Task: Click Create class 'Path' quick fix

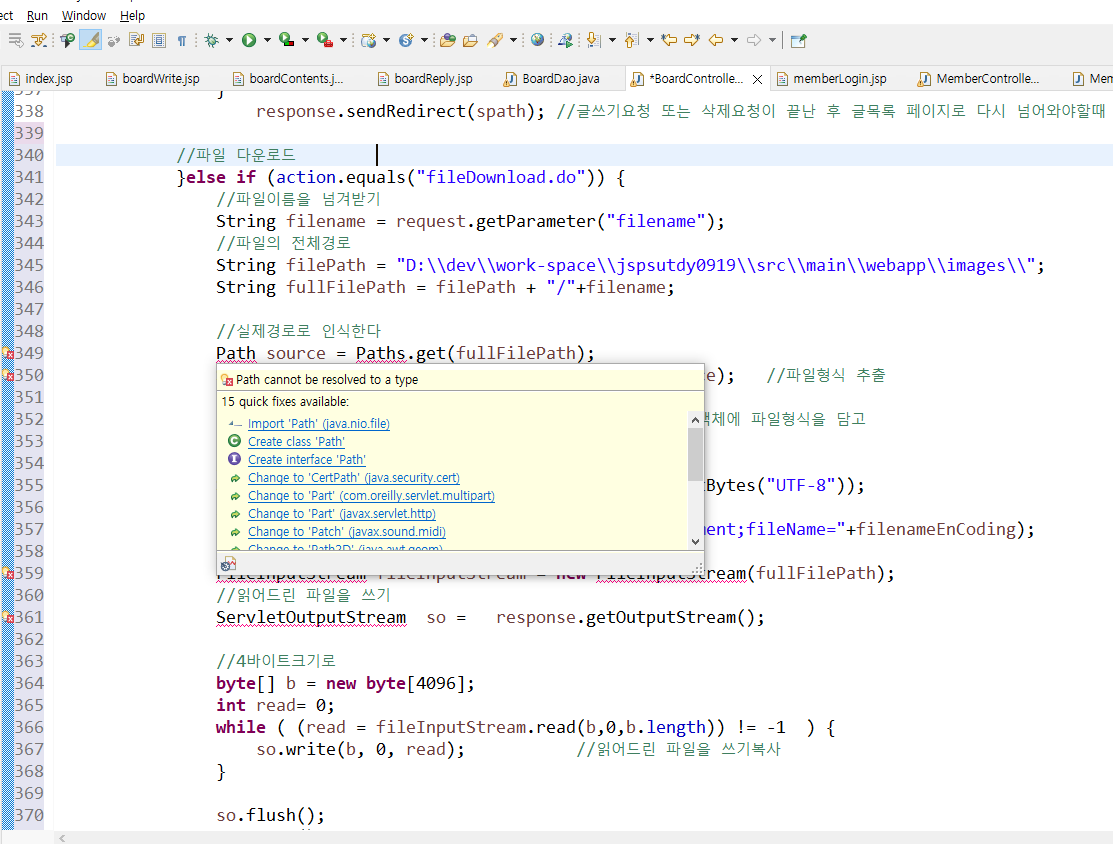Action: coord(296,442)
